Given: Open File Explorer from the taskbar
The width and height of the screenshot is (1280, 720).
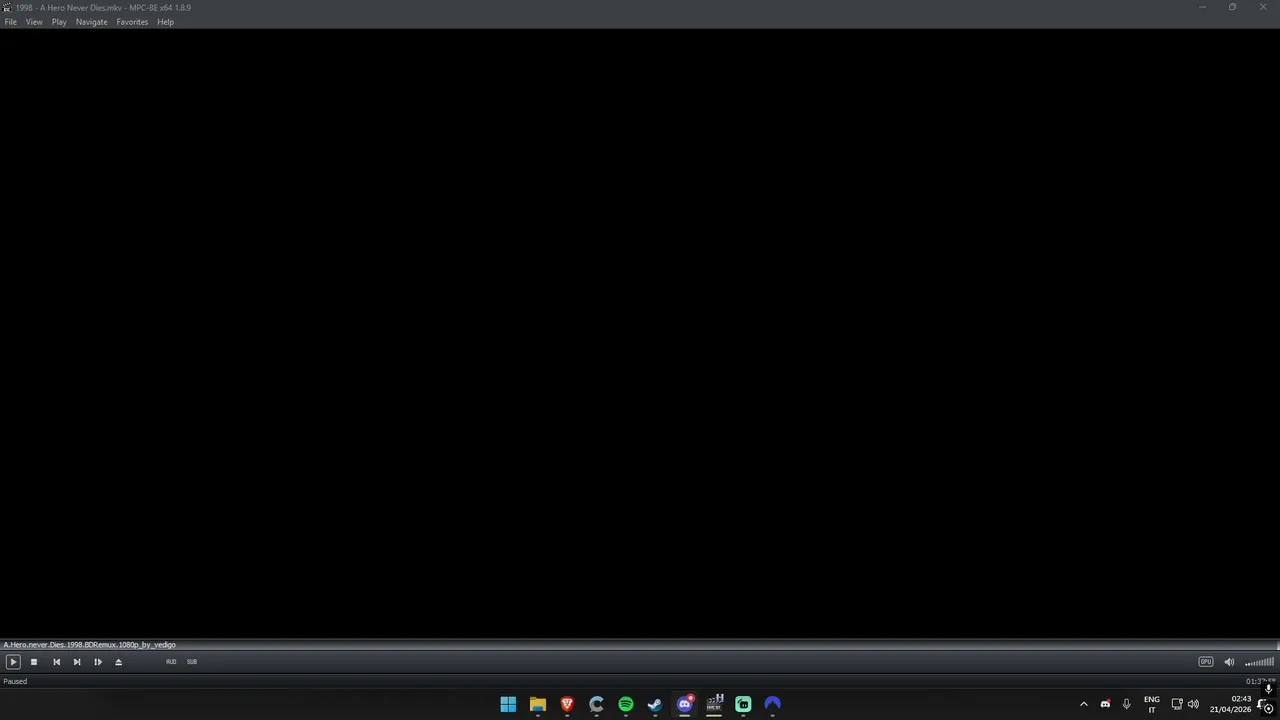Looking at the screenshot, I should click(538, 704).
